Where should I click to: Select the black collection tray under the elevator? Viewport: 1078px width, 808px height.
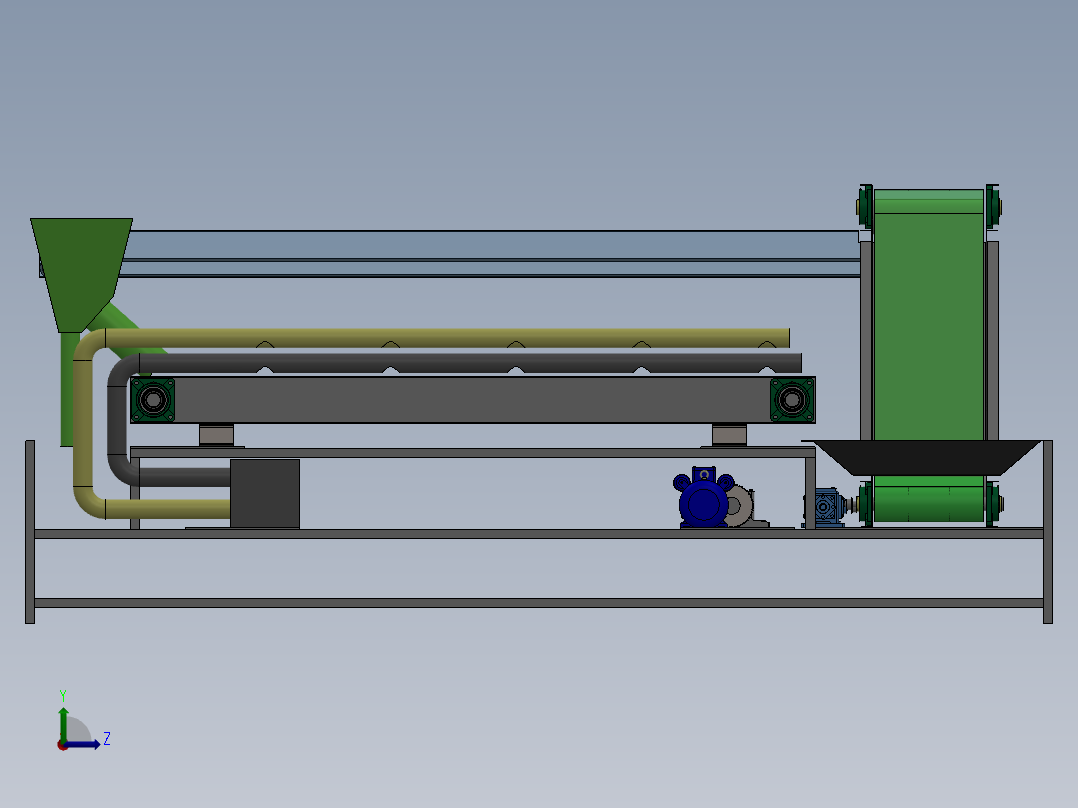pos(927,457)
